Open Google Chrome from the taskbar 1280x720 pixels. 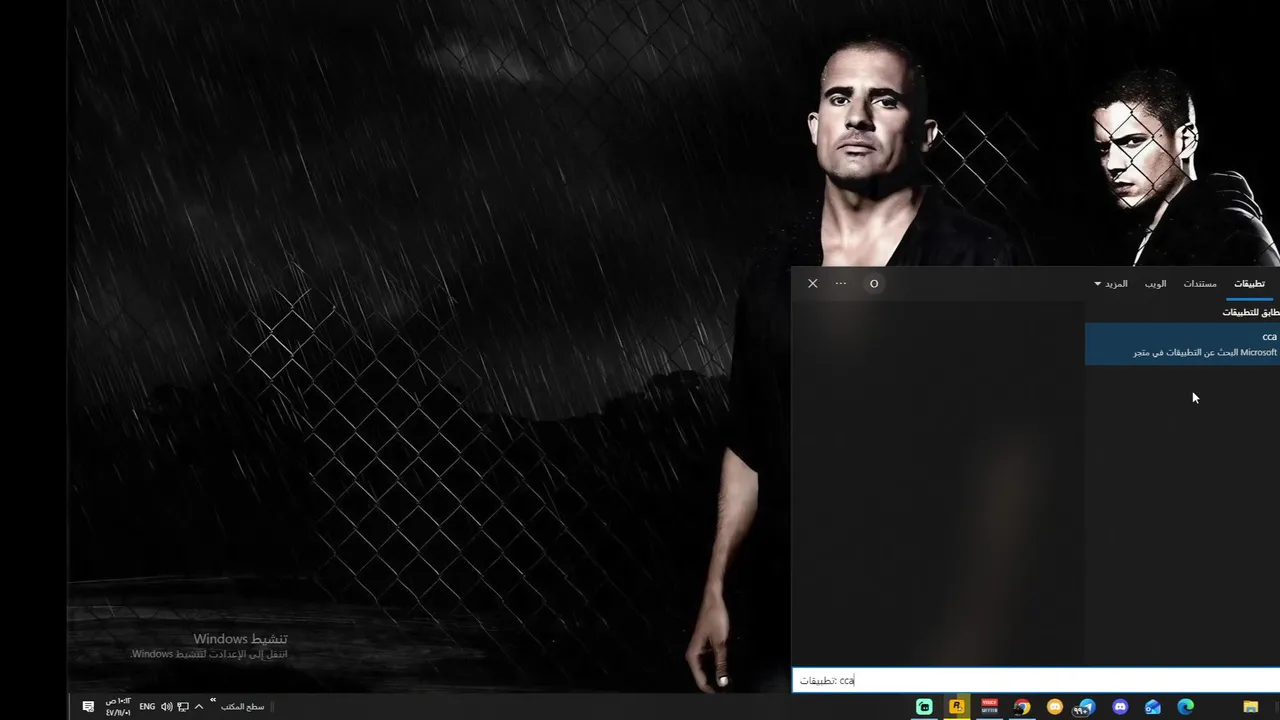(x=1022, y=707)
